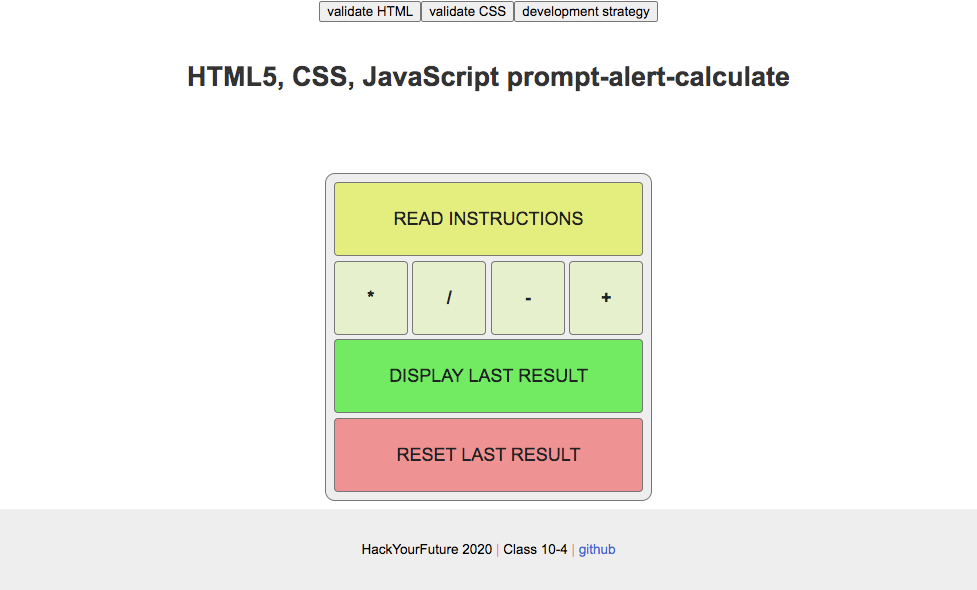This screenshot has height=590, width=977.
Task: Click the validate HTML button
Action: point(369,11)
